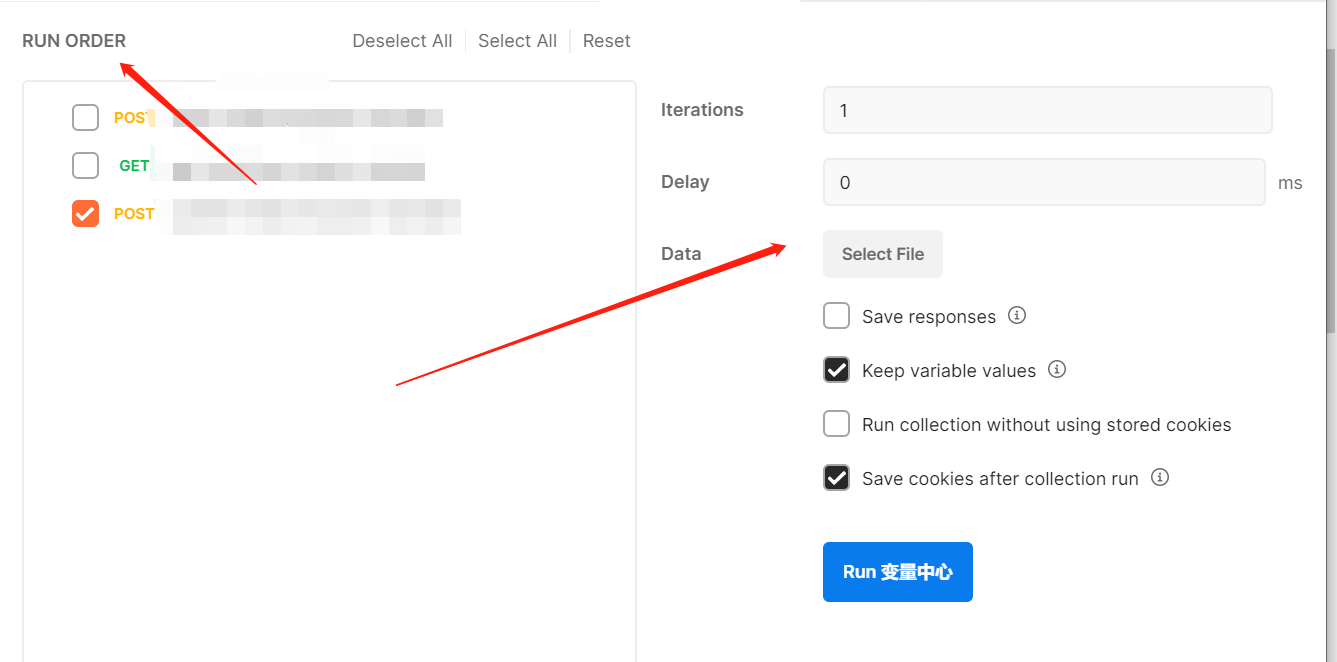Screen dimensions: 1337x662
Task: Click Select All in run order
Action: point(517,41)
